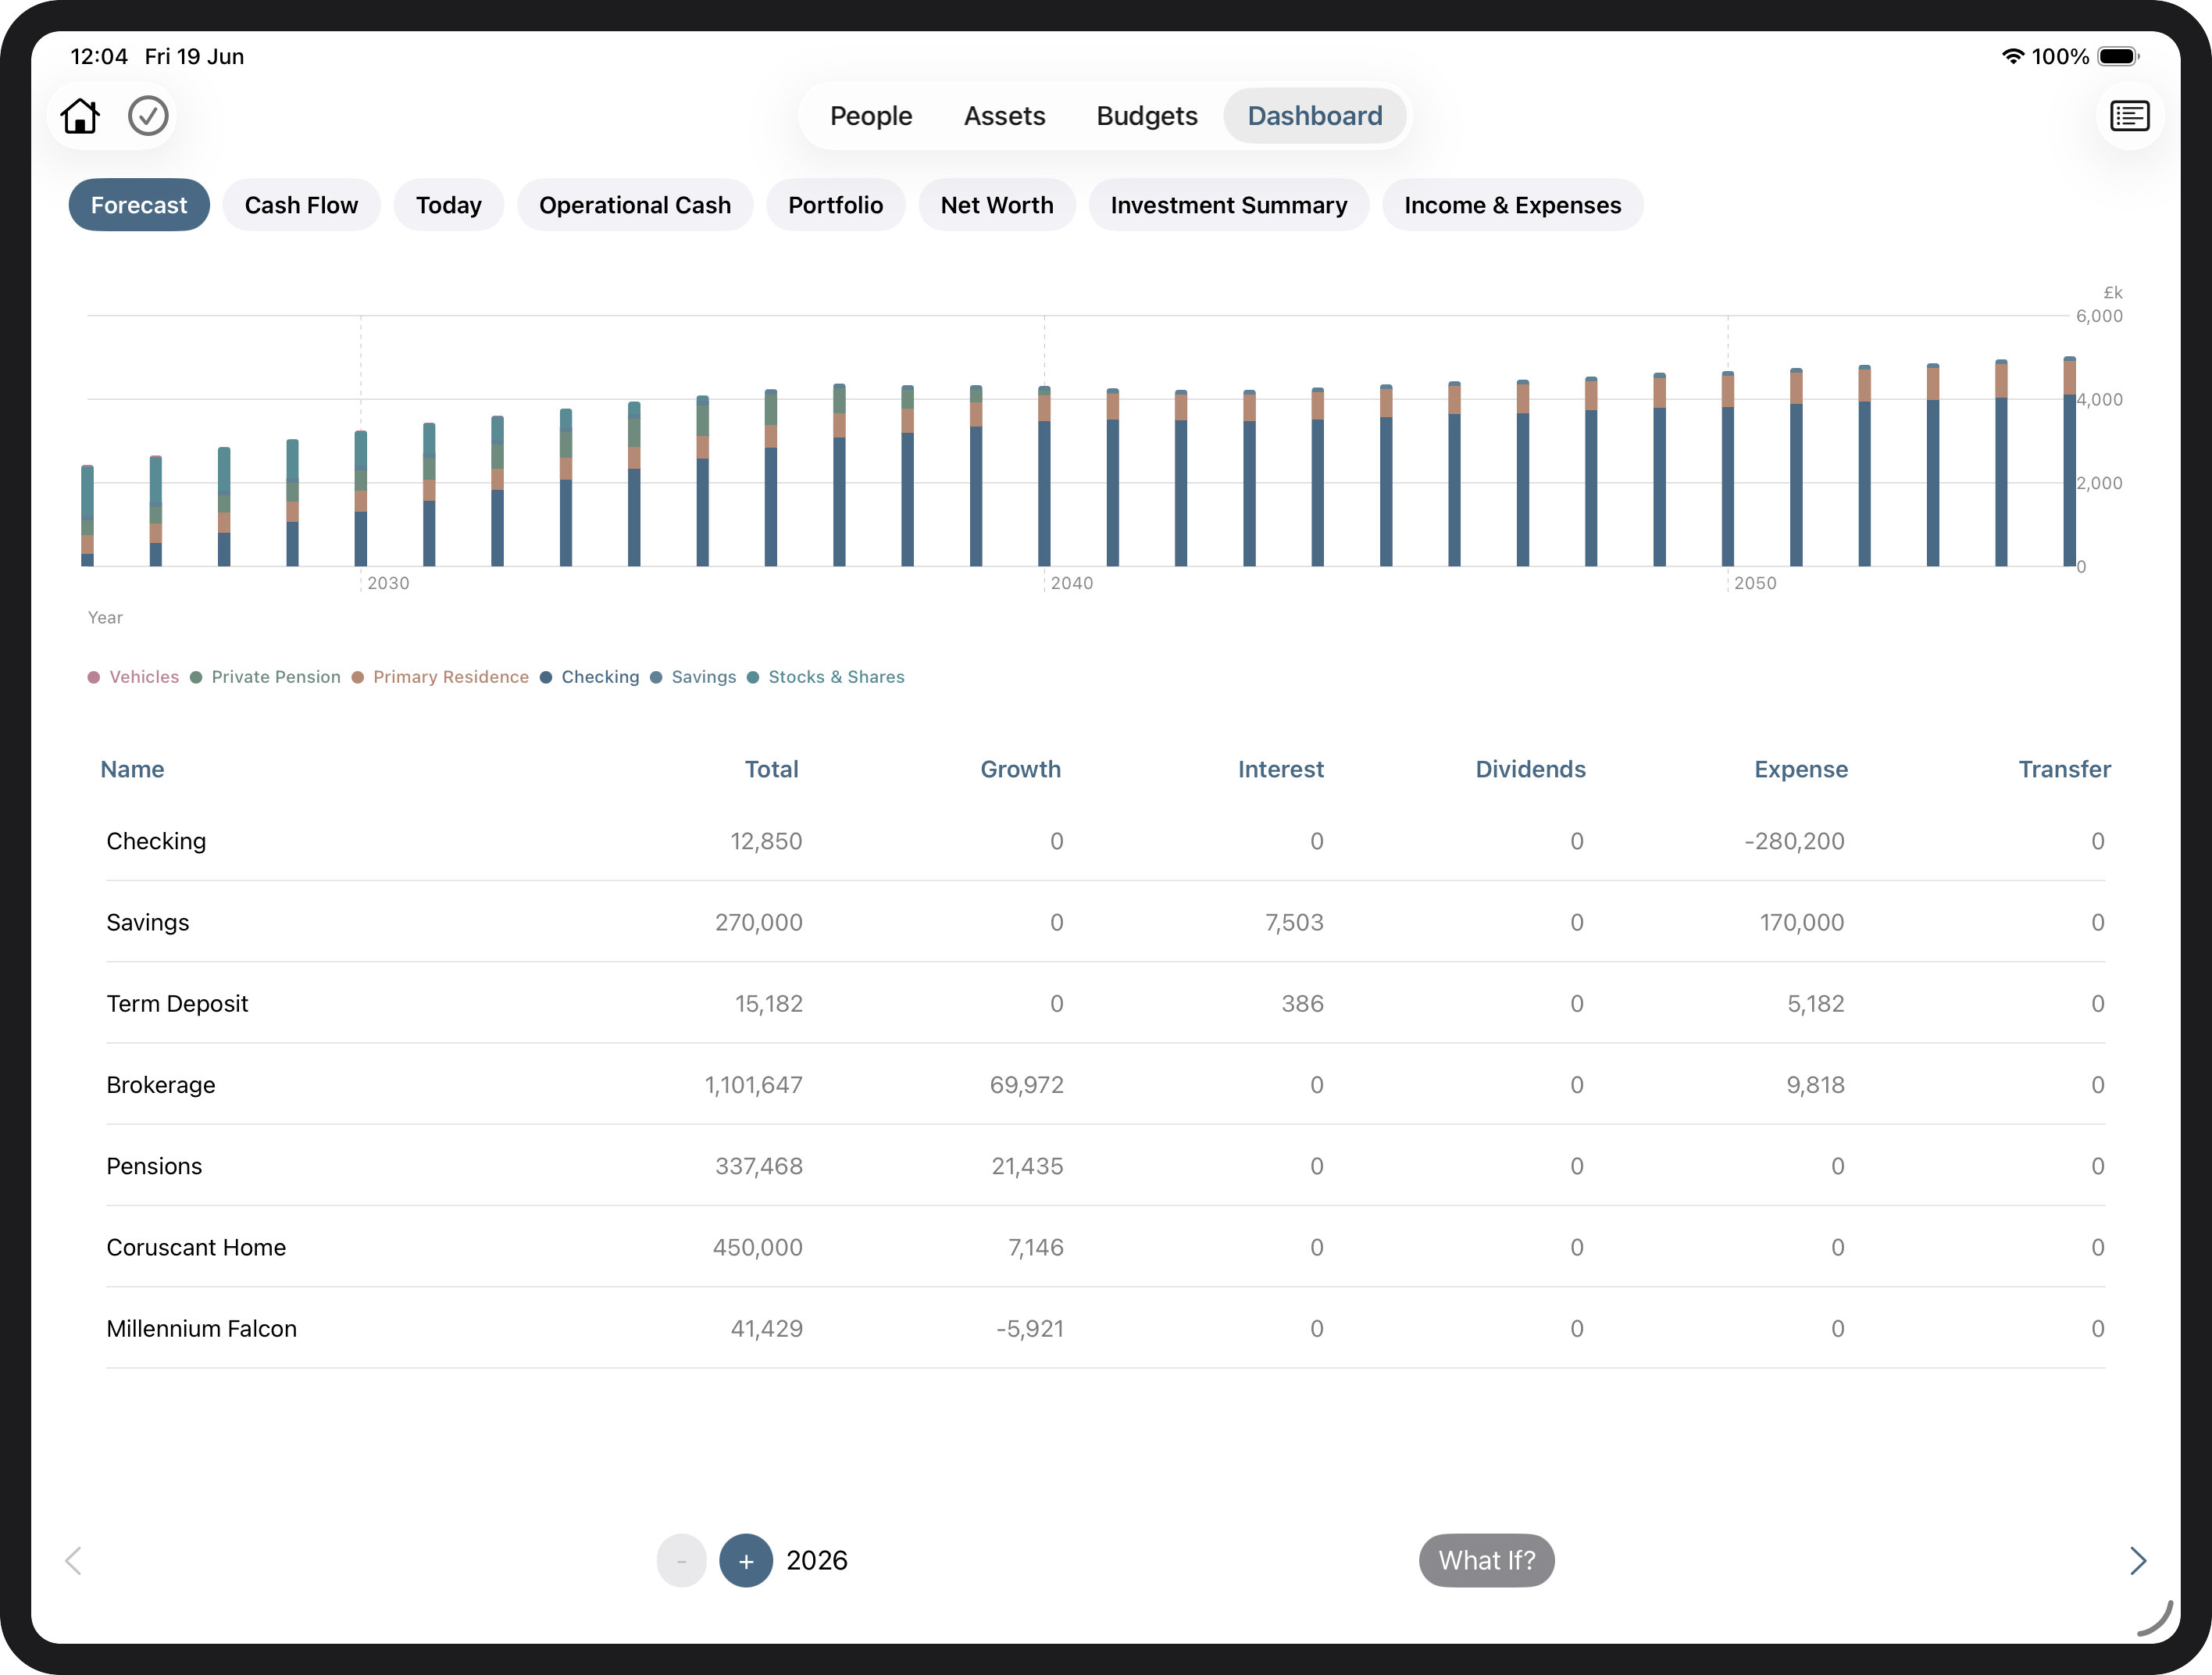Switch to the Budgets tab
Image resolution: width=2212 pixels, height=1675 pixels.
1147,116
